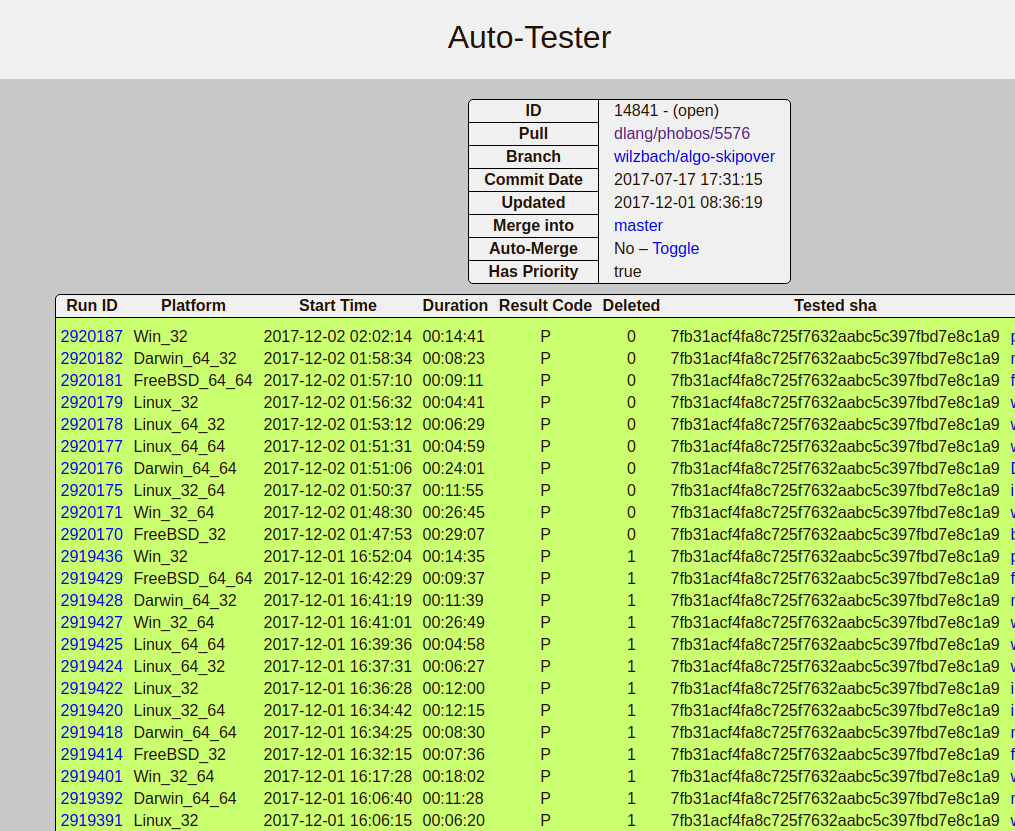1015x831 pixels.
Task: Open run ID 2919418
Action: pos(92,733)
